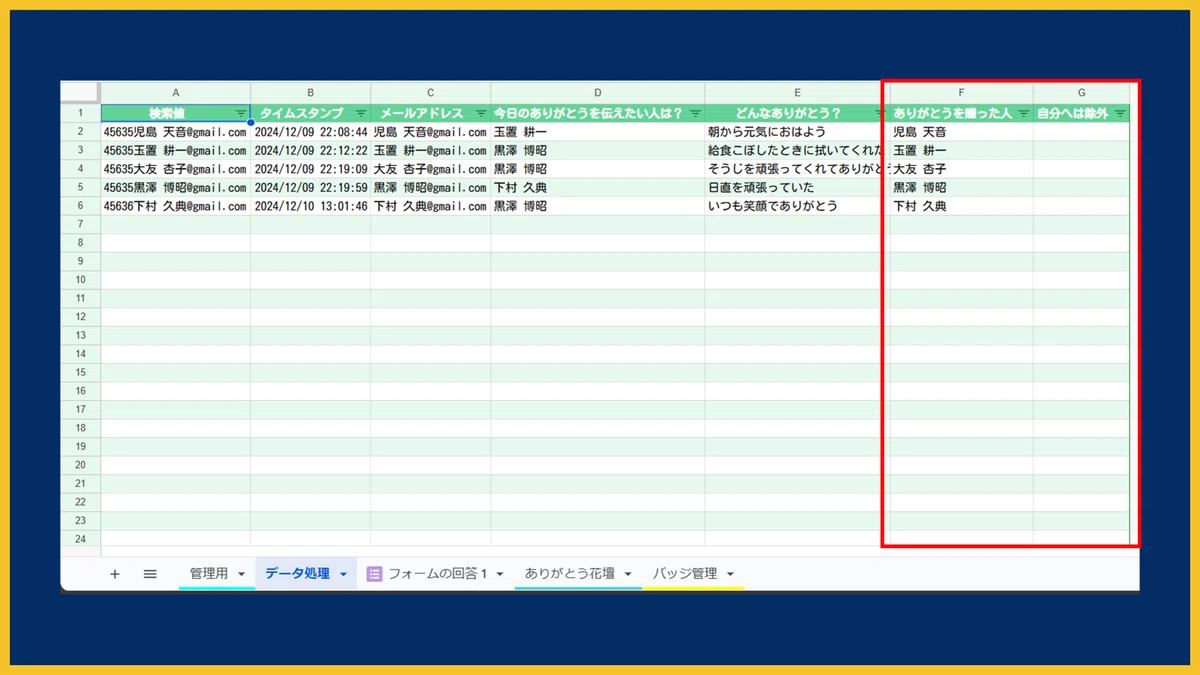Click cell 45636下村 久典@gmail.com
This screenshot has height=675, width=1200.
pos(175,206)
